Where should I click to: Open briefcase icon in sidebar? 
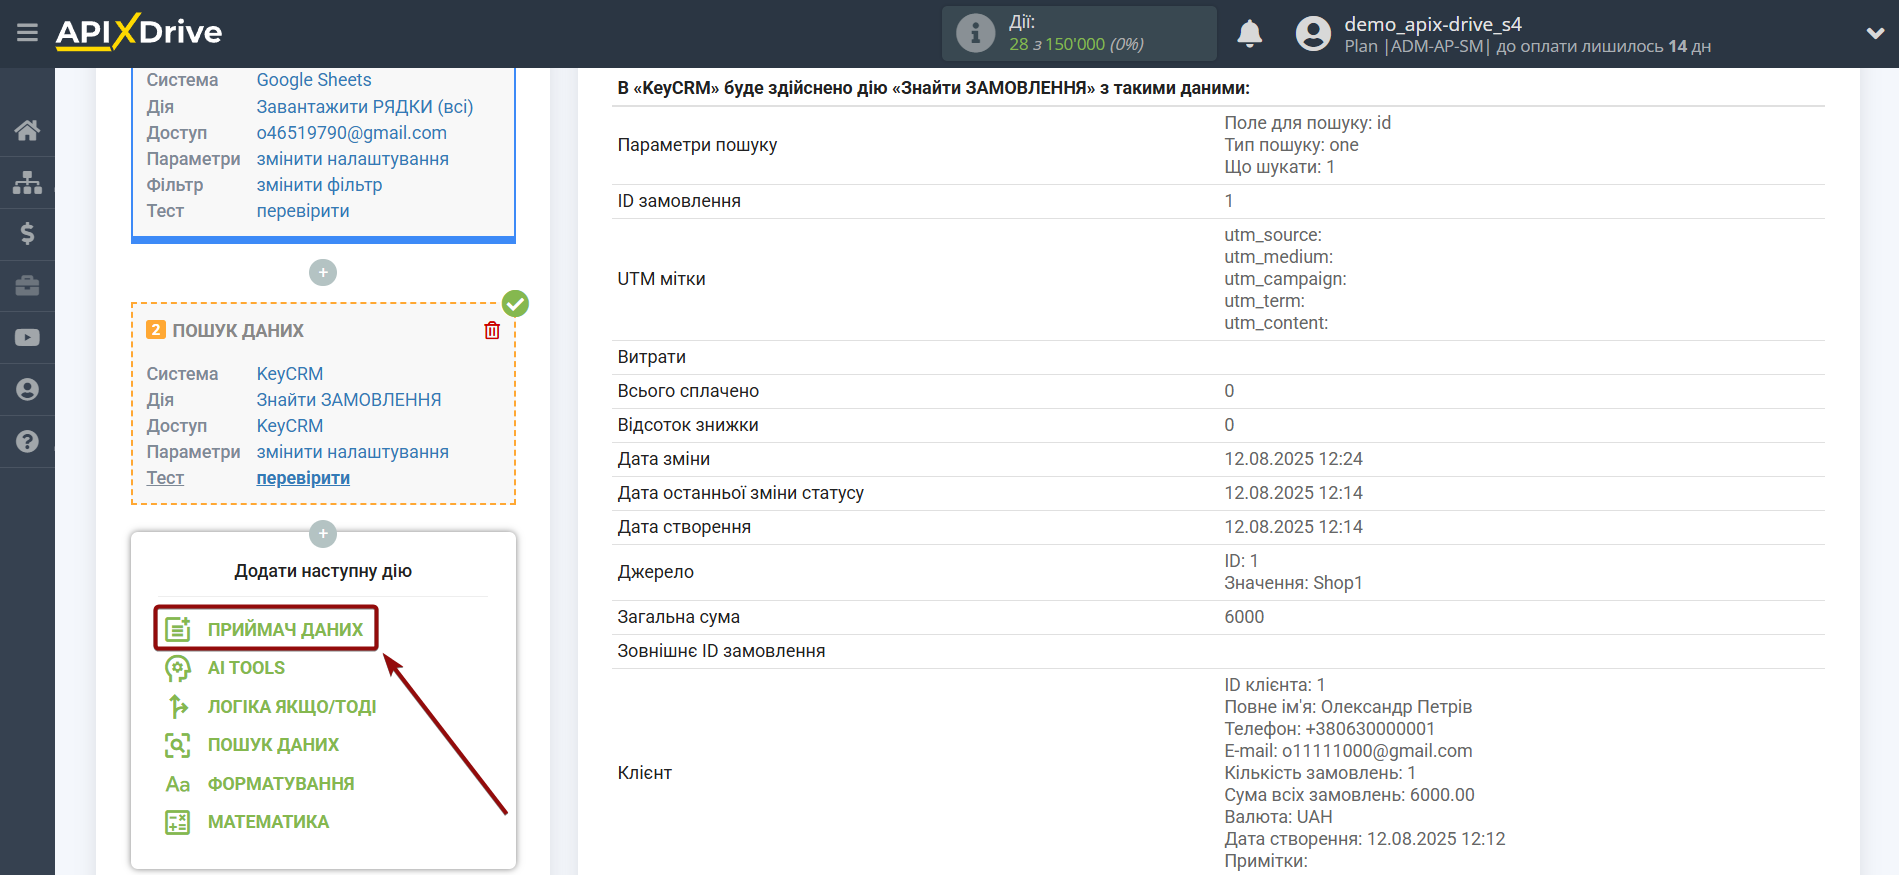27,286
